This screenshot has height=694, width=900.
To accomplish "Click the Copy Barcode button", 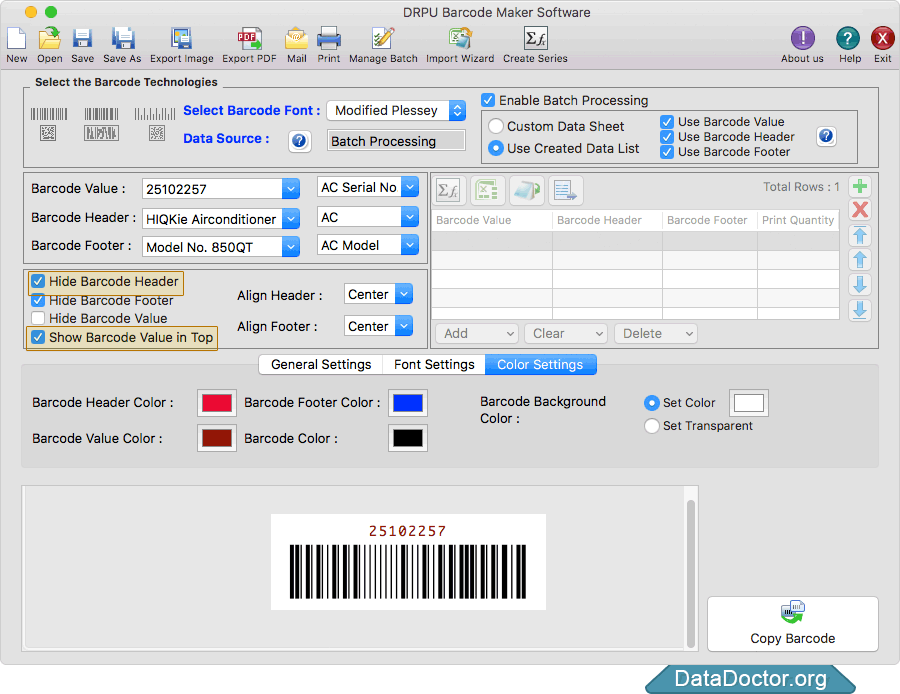I will (792, 624).
